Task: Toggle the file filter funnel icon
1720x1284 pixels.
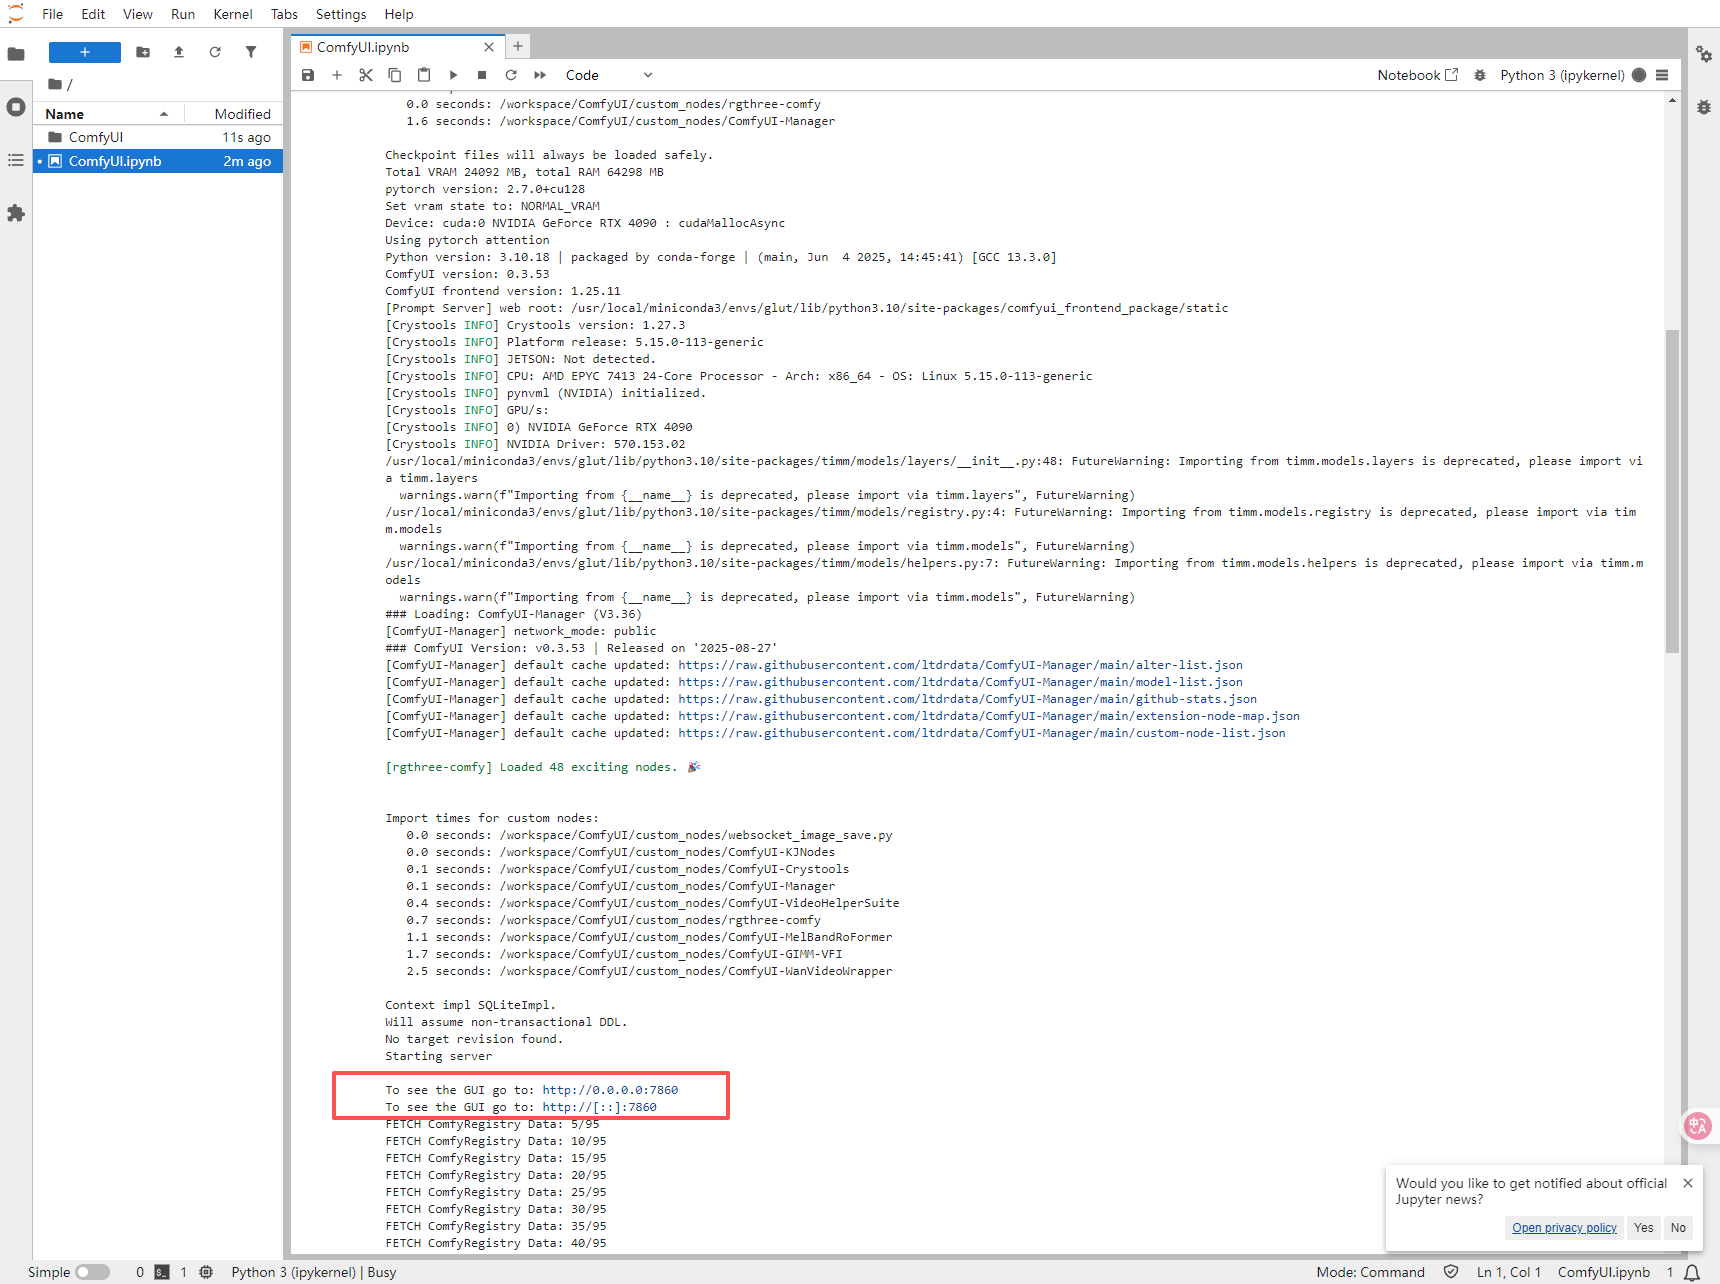Action: (251, 52)
